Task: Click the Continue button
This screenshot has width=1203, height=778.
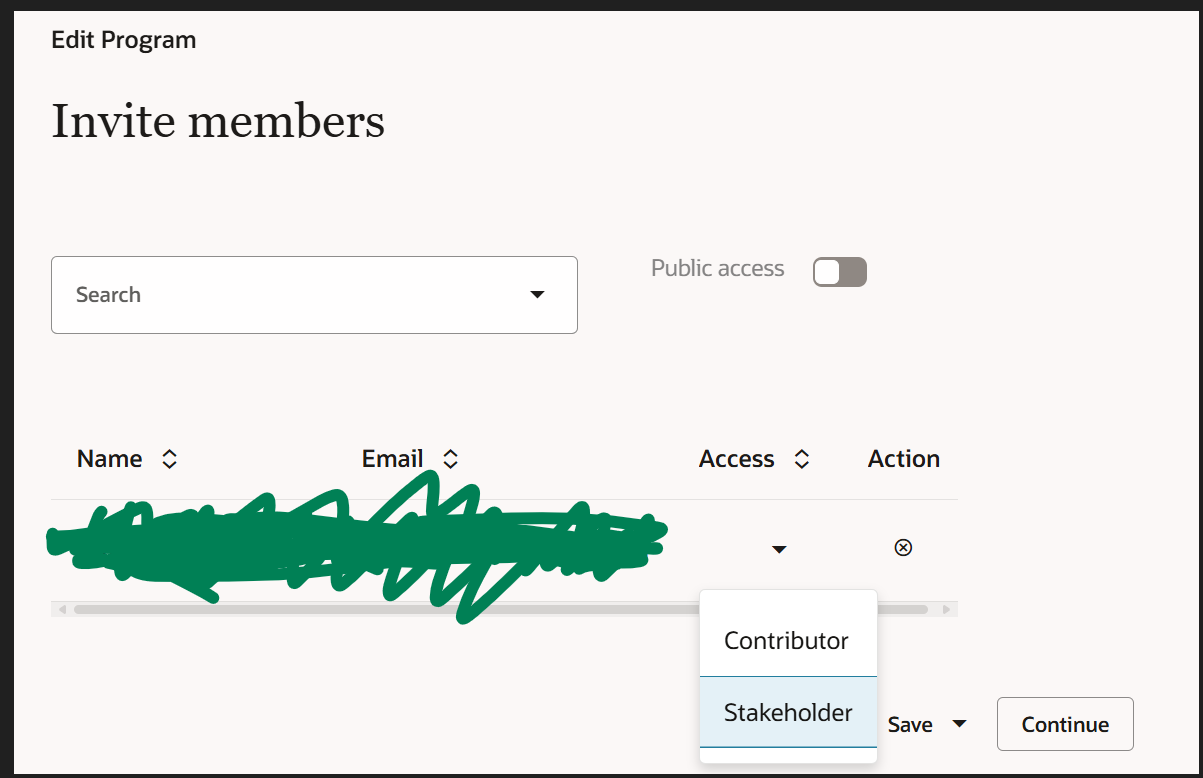Action: click(x=1064, y=724)
